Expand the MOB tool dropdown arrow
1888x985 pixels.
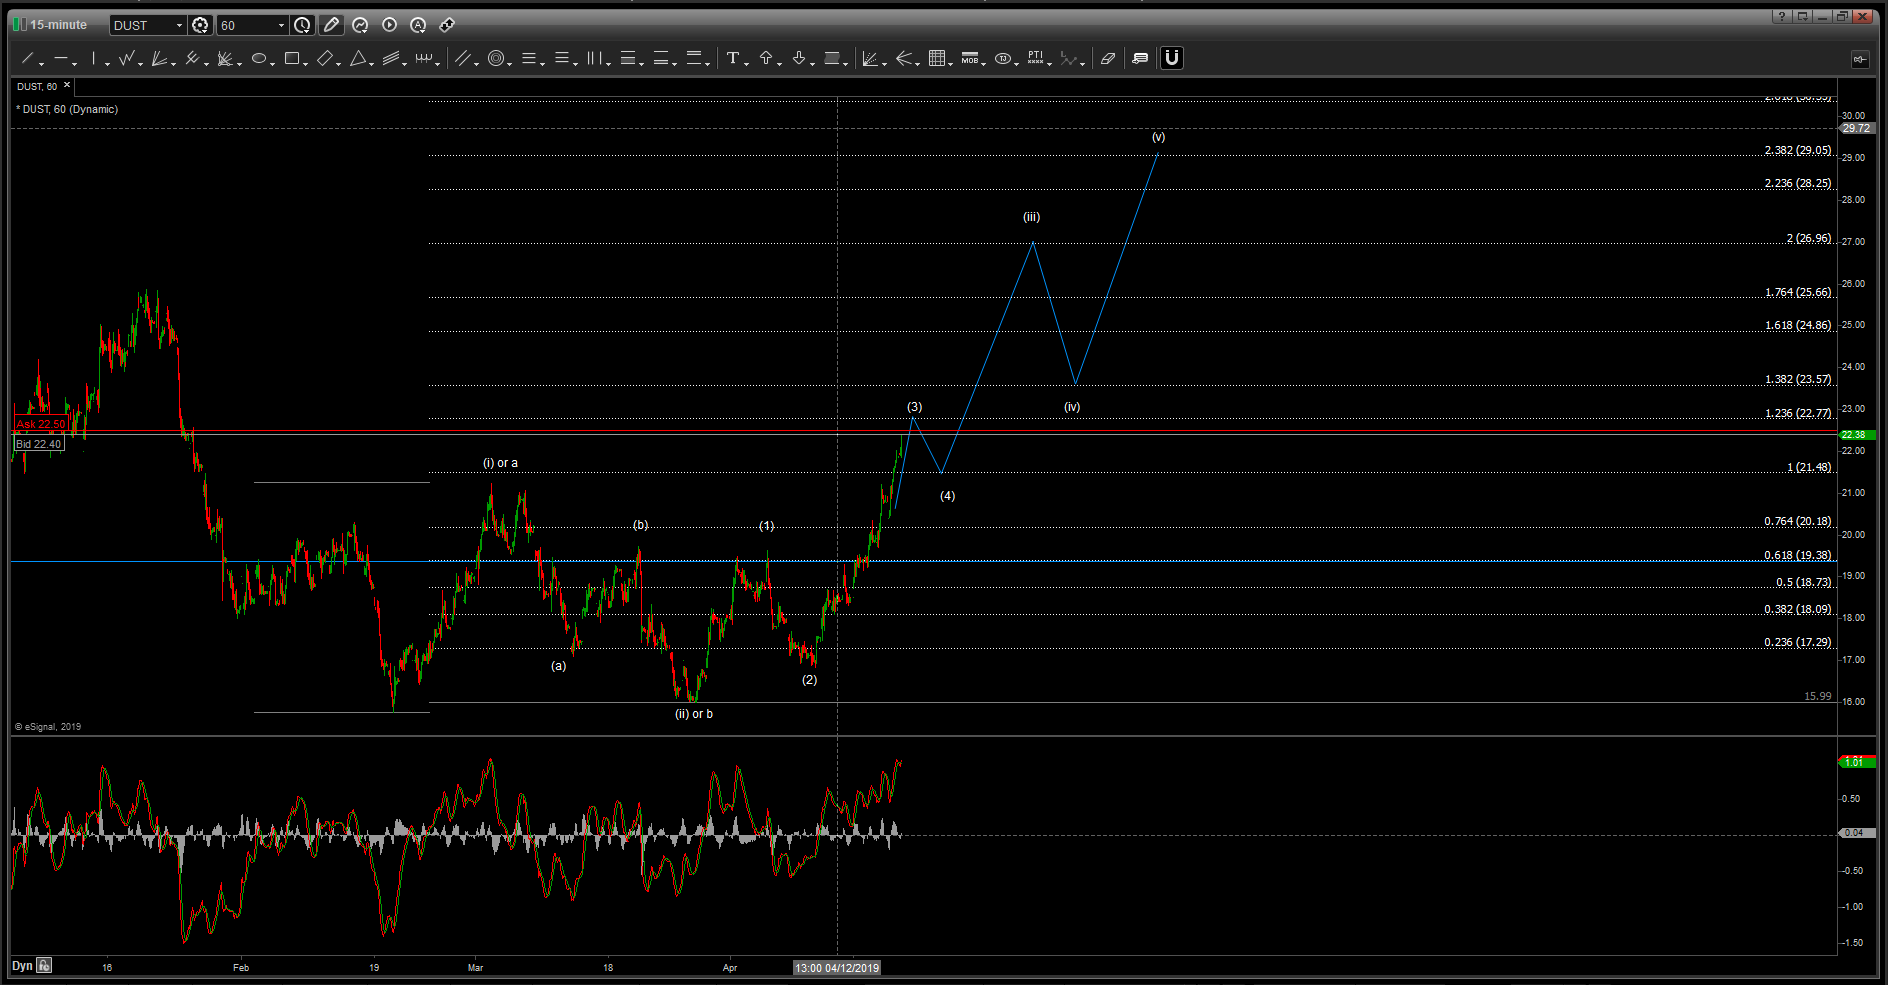click(x=984, y=63)
